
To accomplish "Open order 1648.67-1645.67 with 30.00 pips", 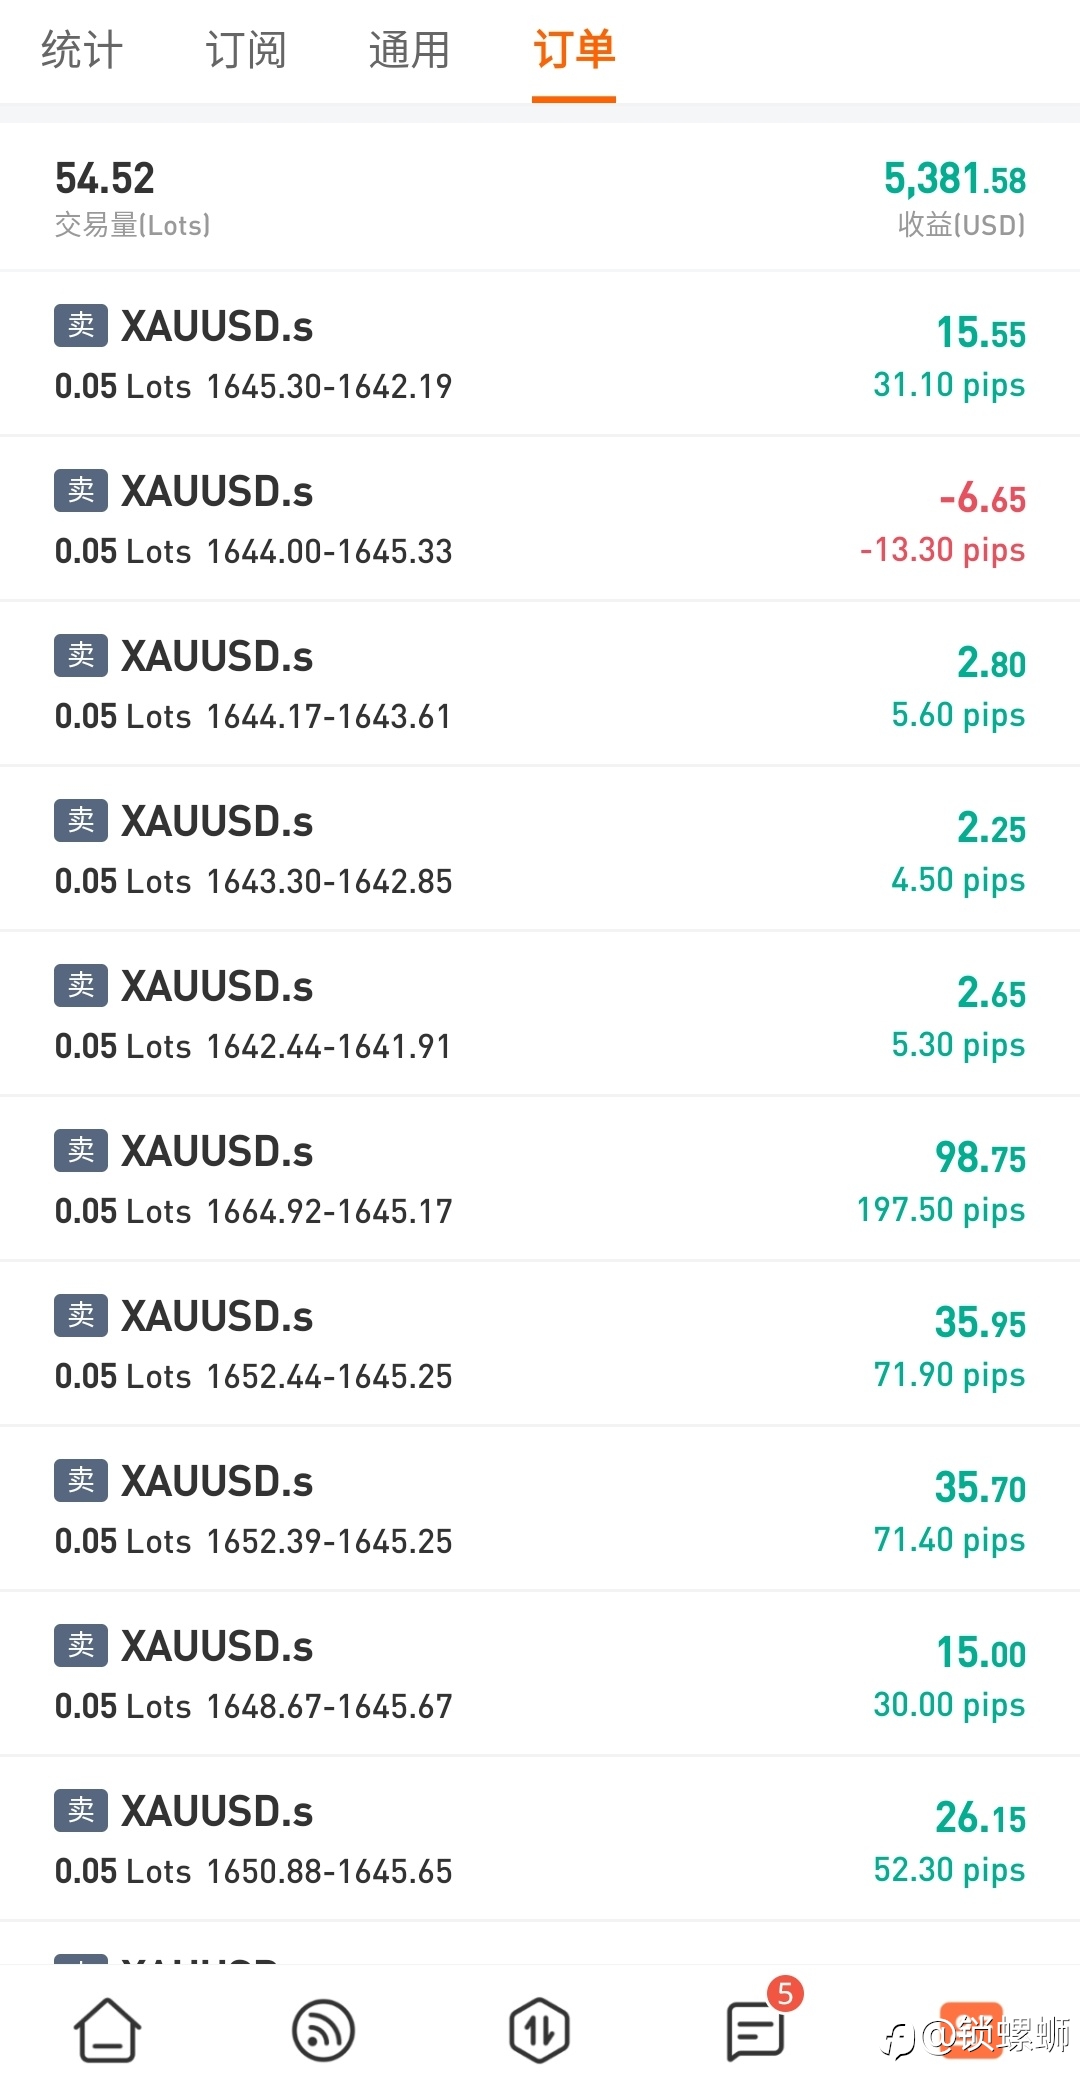I will pos(540,1674).
